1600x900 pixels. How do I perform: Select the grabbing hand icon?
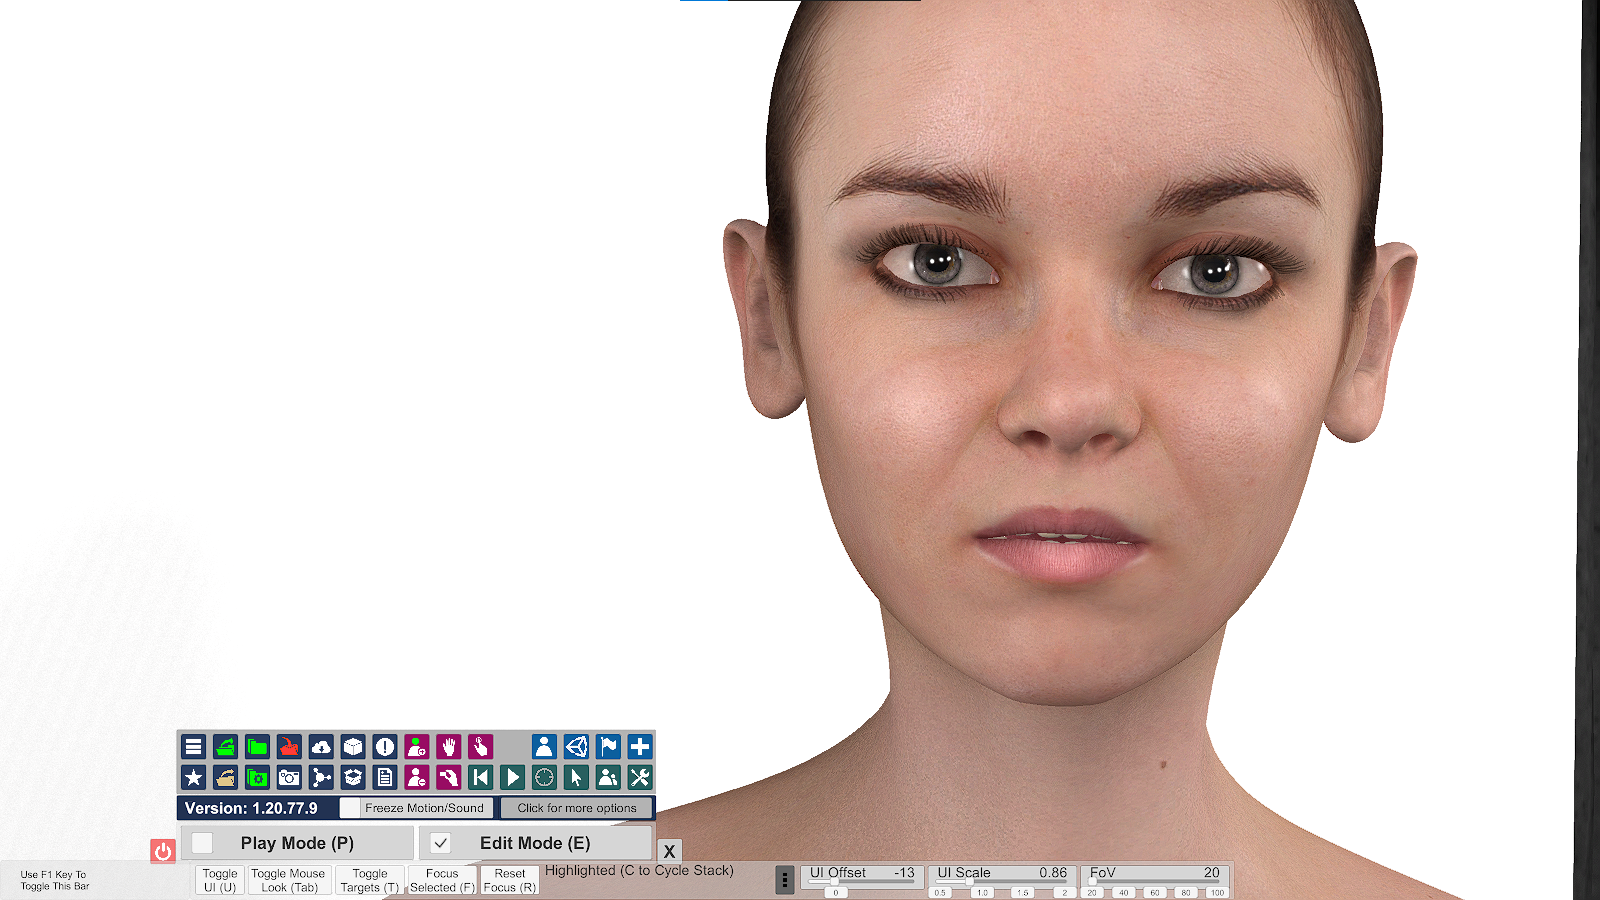pyautogui.click(x=449, y=777)
